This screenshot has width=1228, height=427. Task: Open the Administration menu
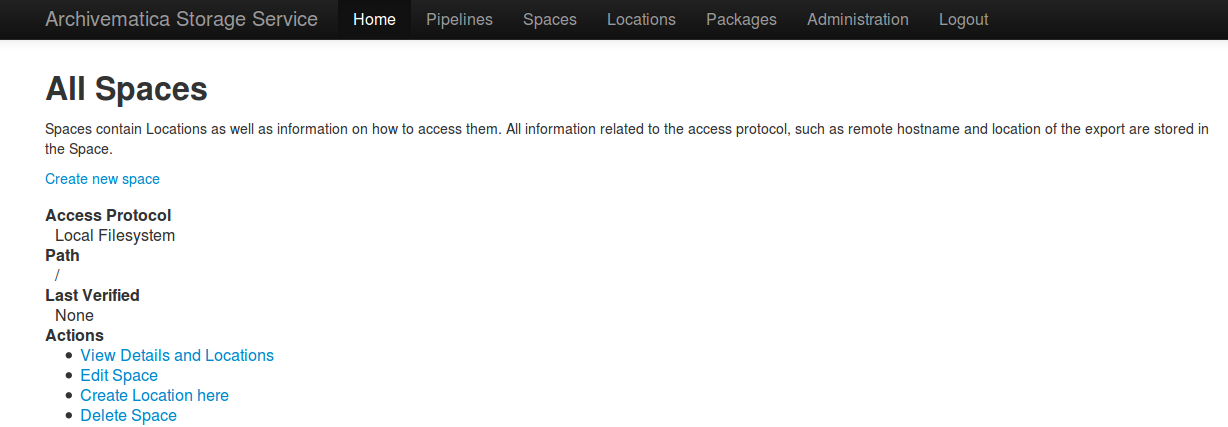[x=857, y=19]
